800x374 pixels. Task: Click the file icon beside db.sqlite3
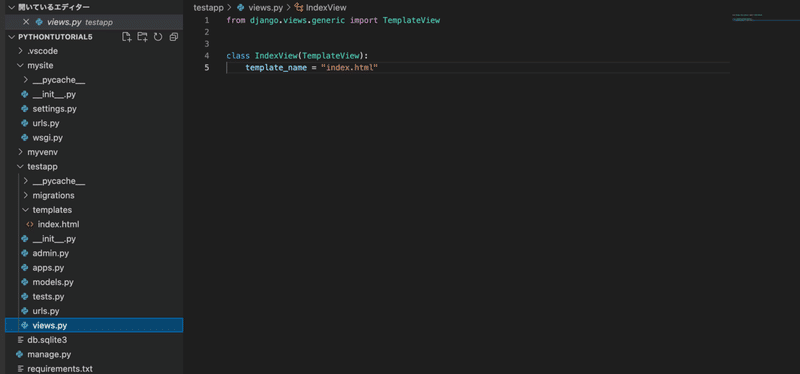point(20,340)
